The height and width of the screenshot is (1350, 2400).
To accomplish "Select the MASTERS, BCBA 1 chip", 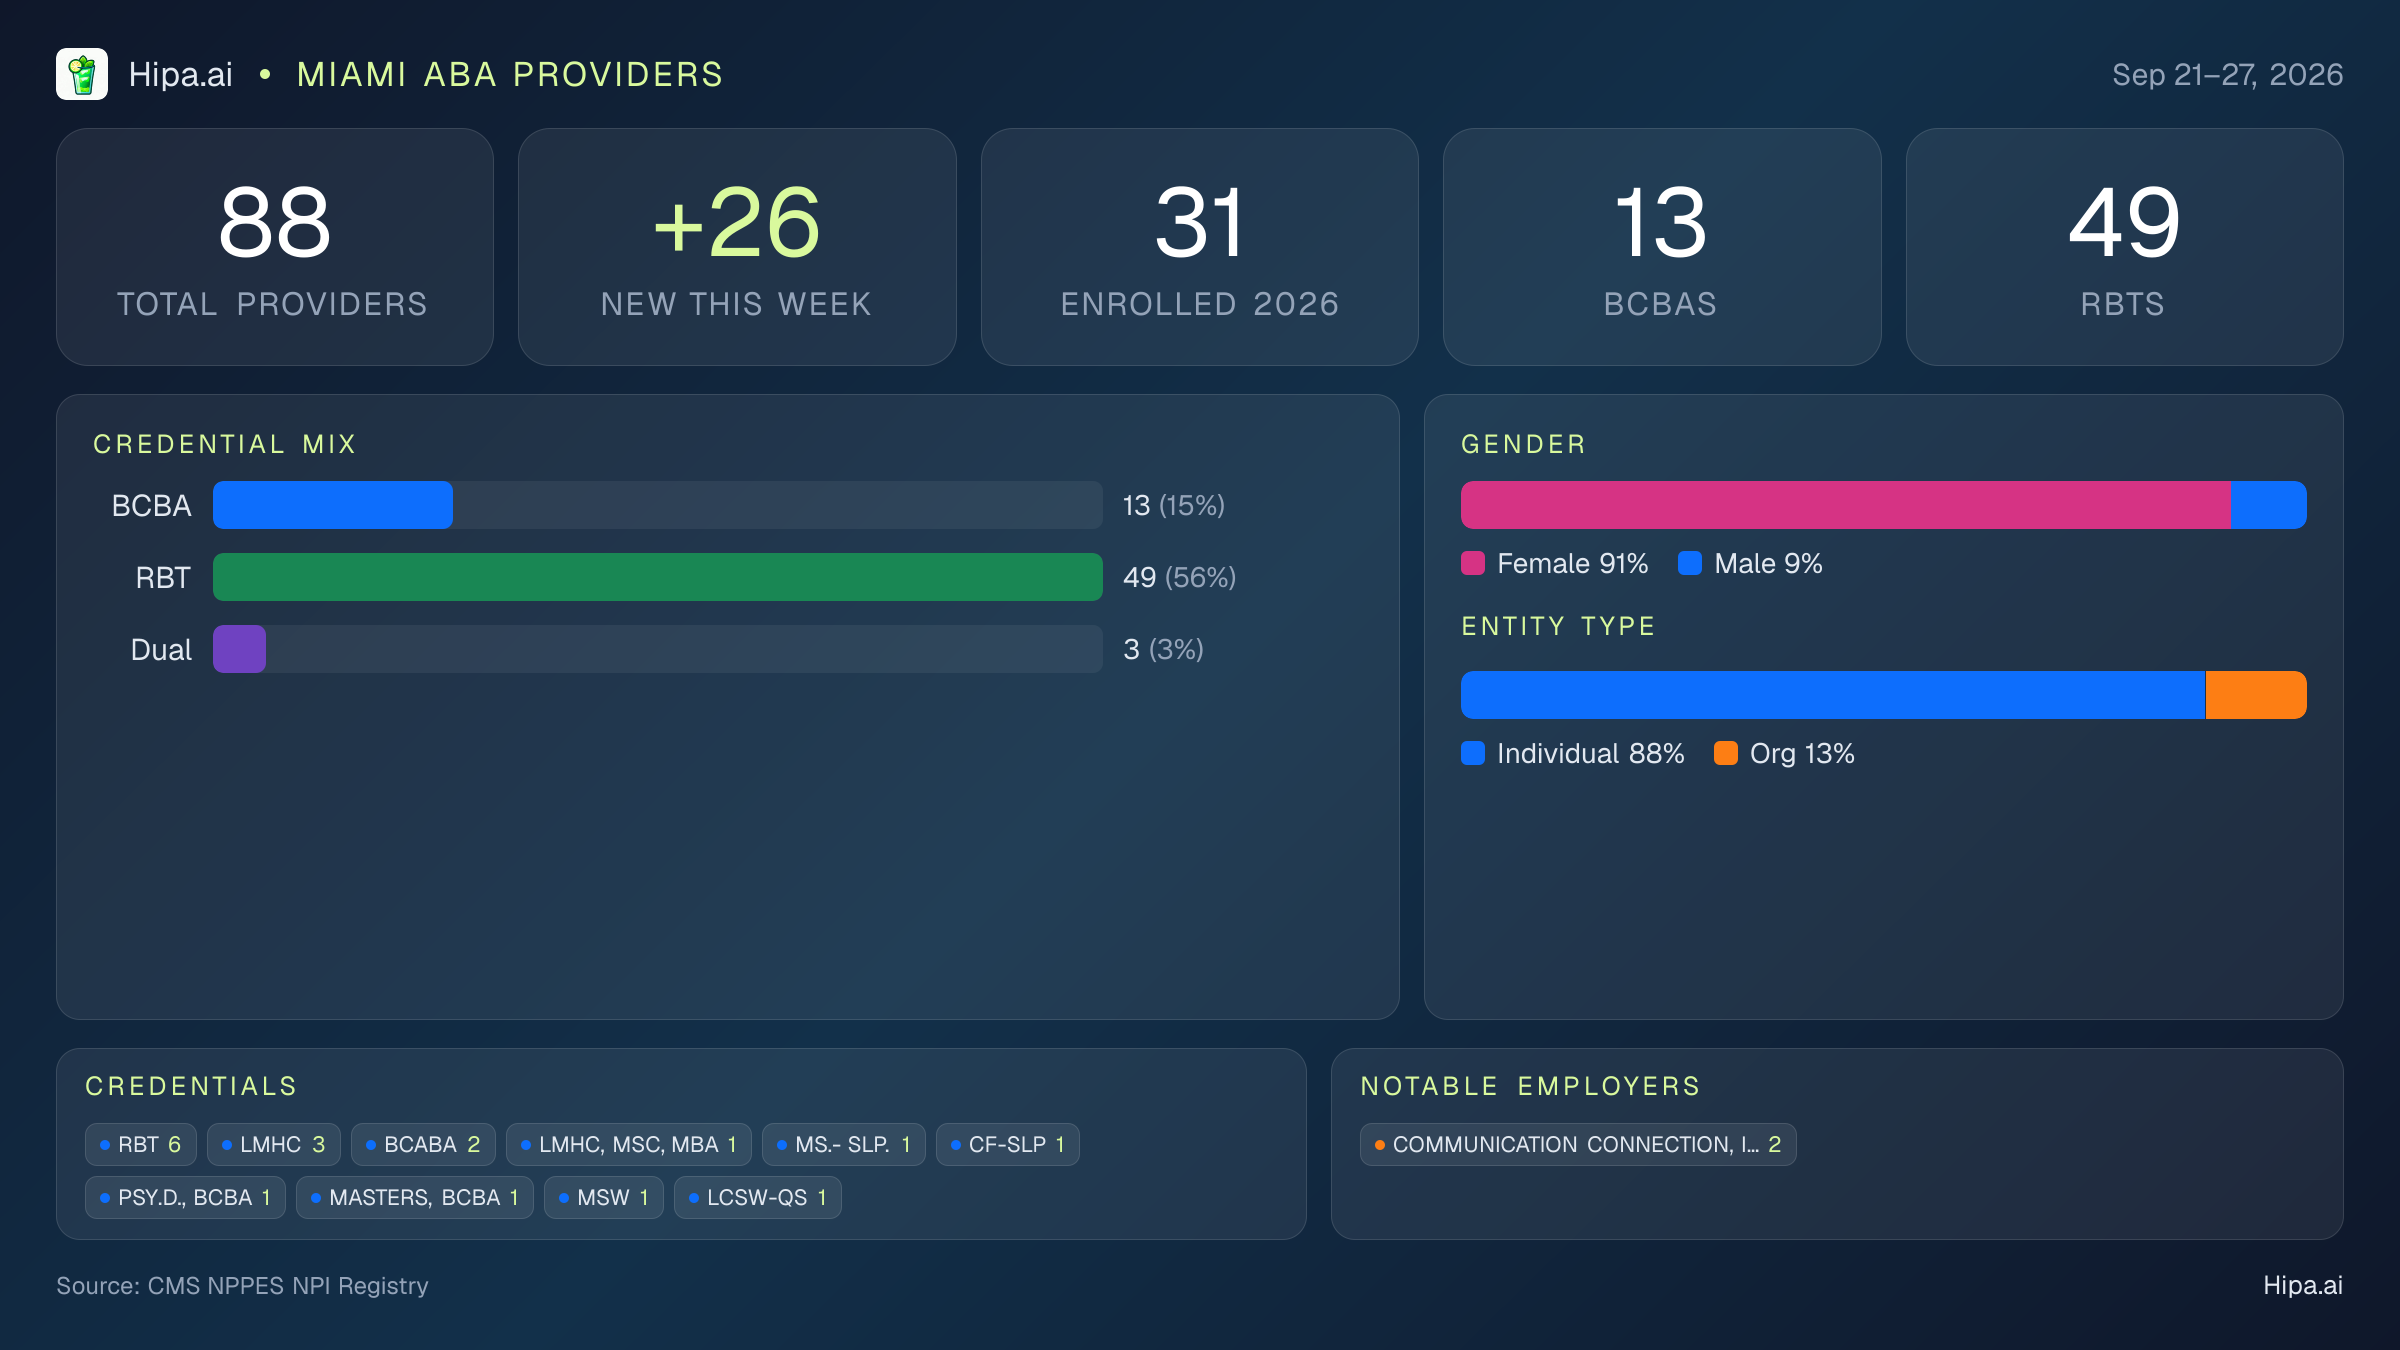I will click(x=415, y=1197).
